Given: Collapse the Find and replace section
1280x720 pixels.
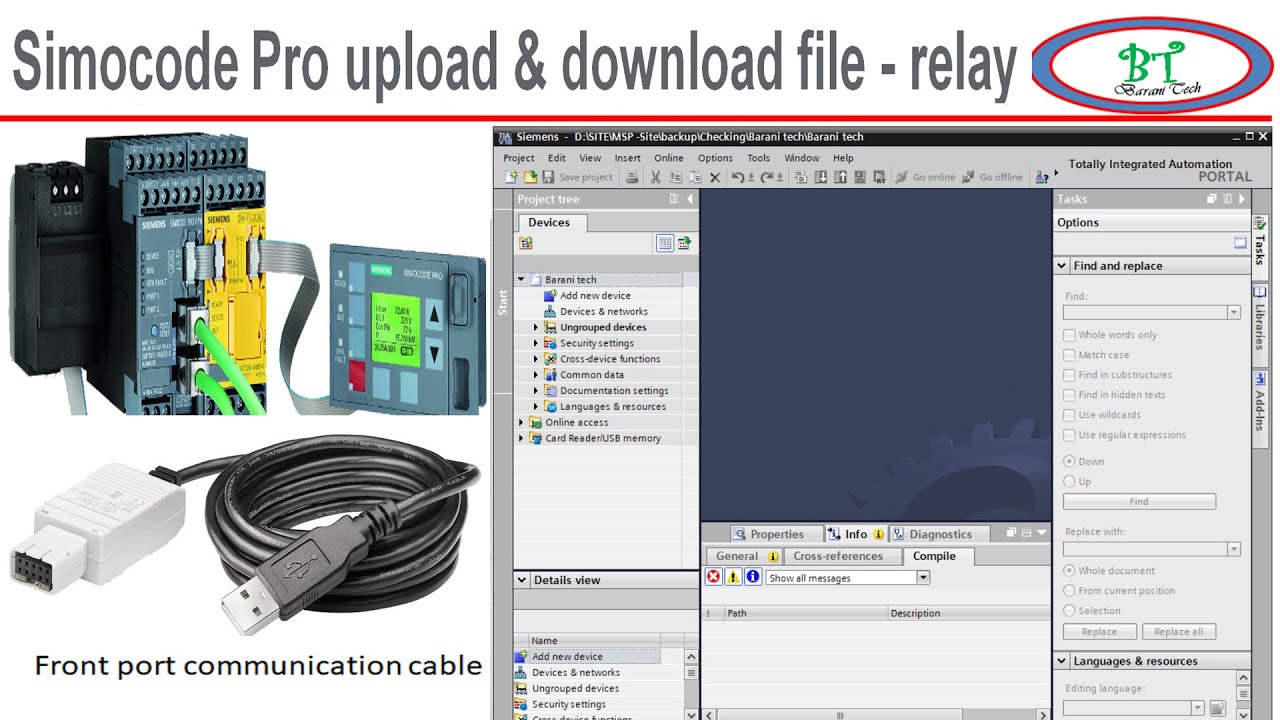Looking at the screenshot, I should (1062, 266).
